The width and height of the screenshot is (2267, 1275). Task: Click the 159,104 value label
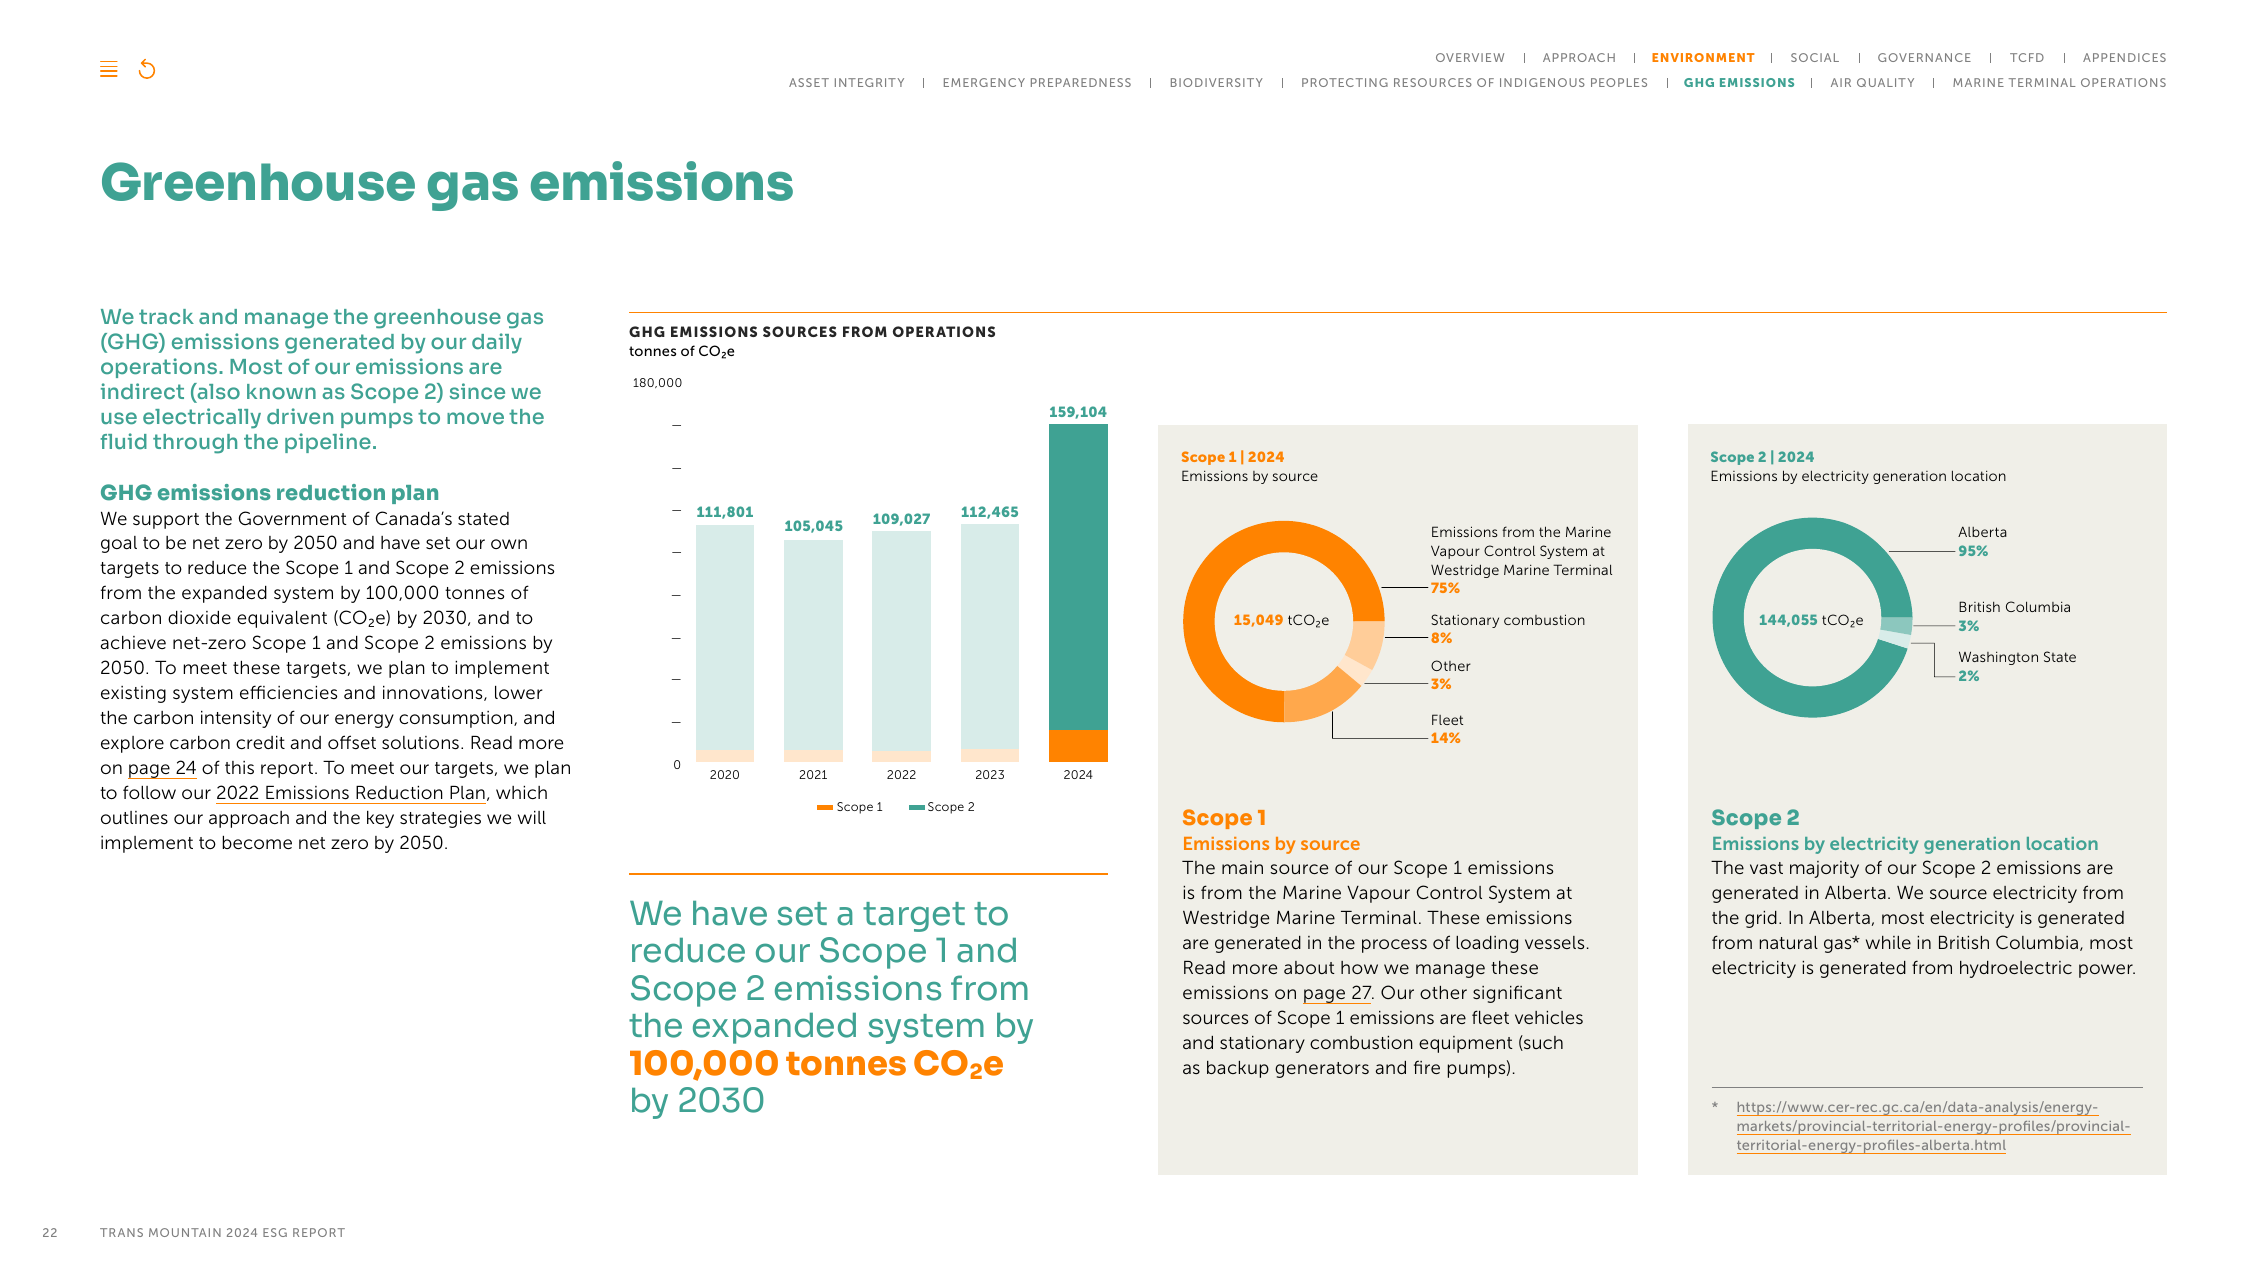pyautogui.click(x=1078, y=412)
